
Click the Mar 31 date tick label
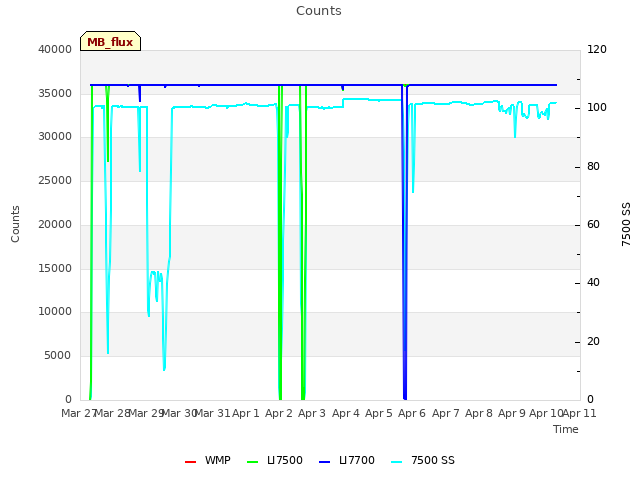tap(212, 413)
